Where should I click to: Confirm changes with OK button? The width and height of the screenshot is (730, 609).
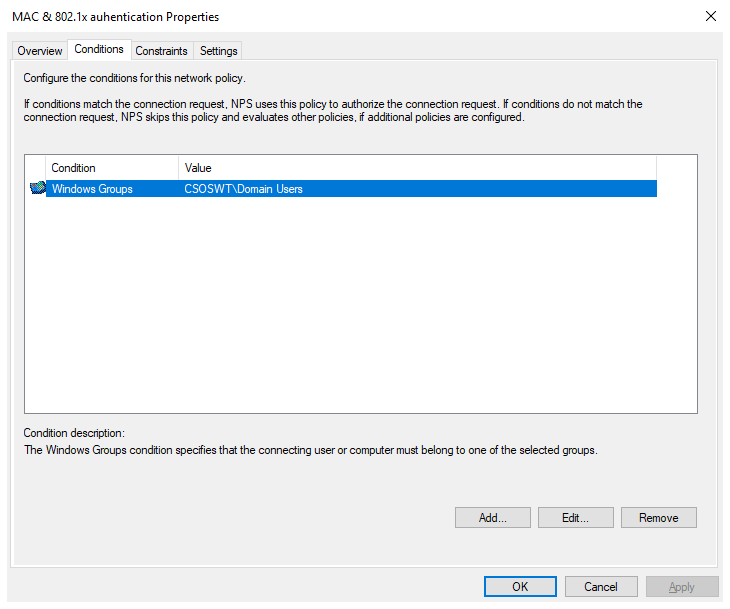pyautogui.click(x=520, y=587)
